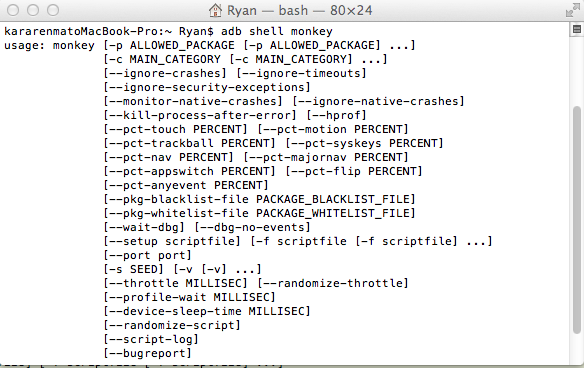Click the '--ignore-security-exceptions' line
Viewport: 584px width, 368px height.
207,88
